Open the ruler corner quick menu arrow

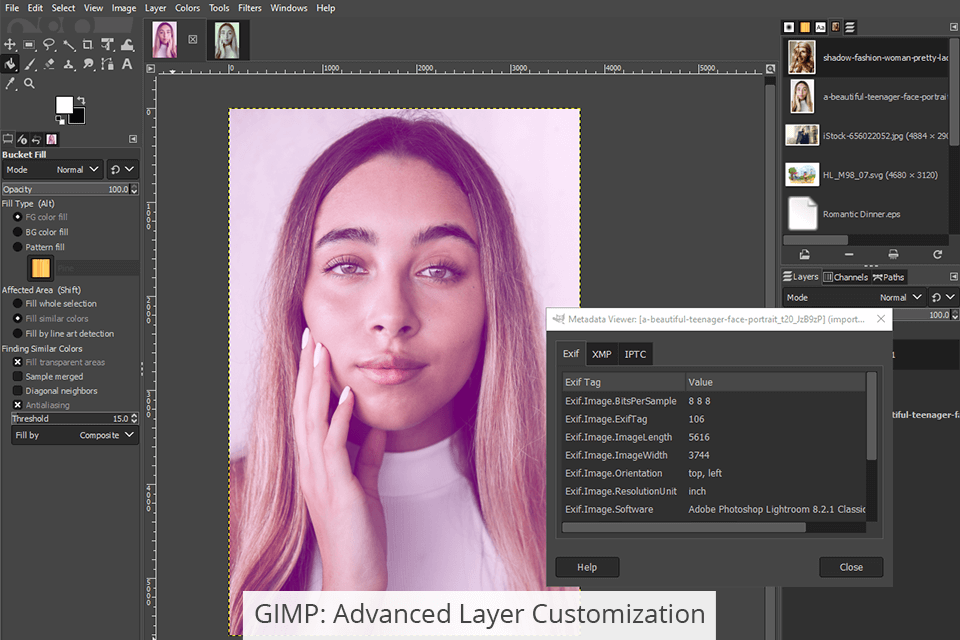click(x=151, y=69)
